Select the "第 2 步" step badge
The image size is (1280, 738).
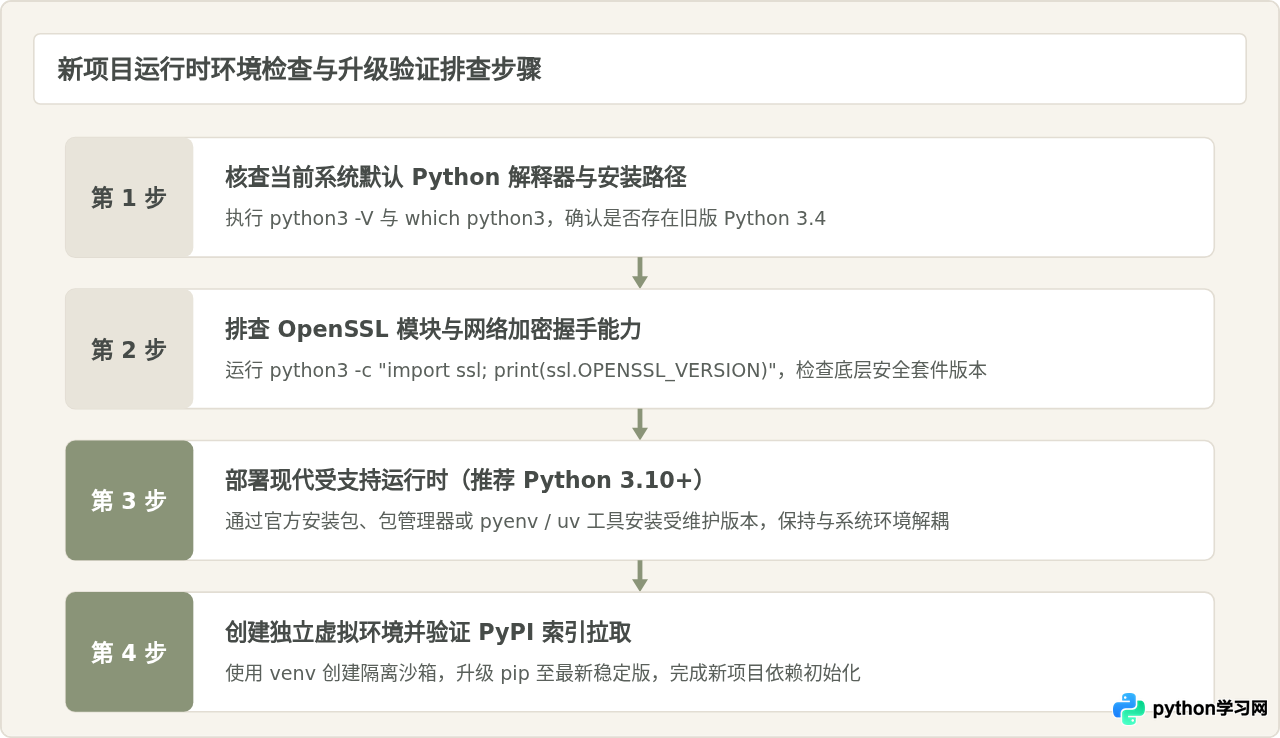129,349
